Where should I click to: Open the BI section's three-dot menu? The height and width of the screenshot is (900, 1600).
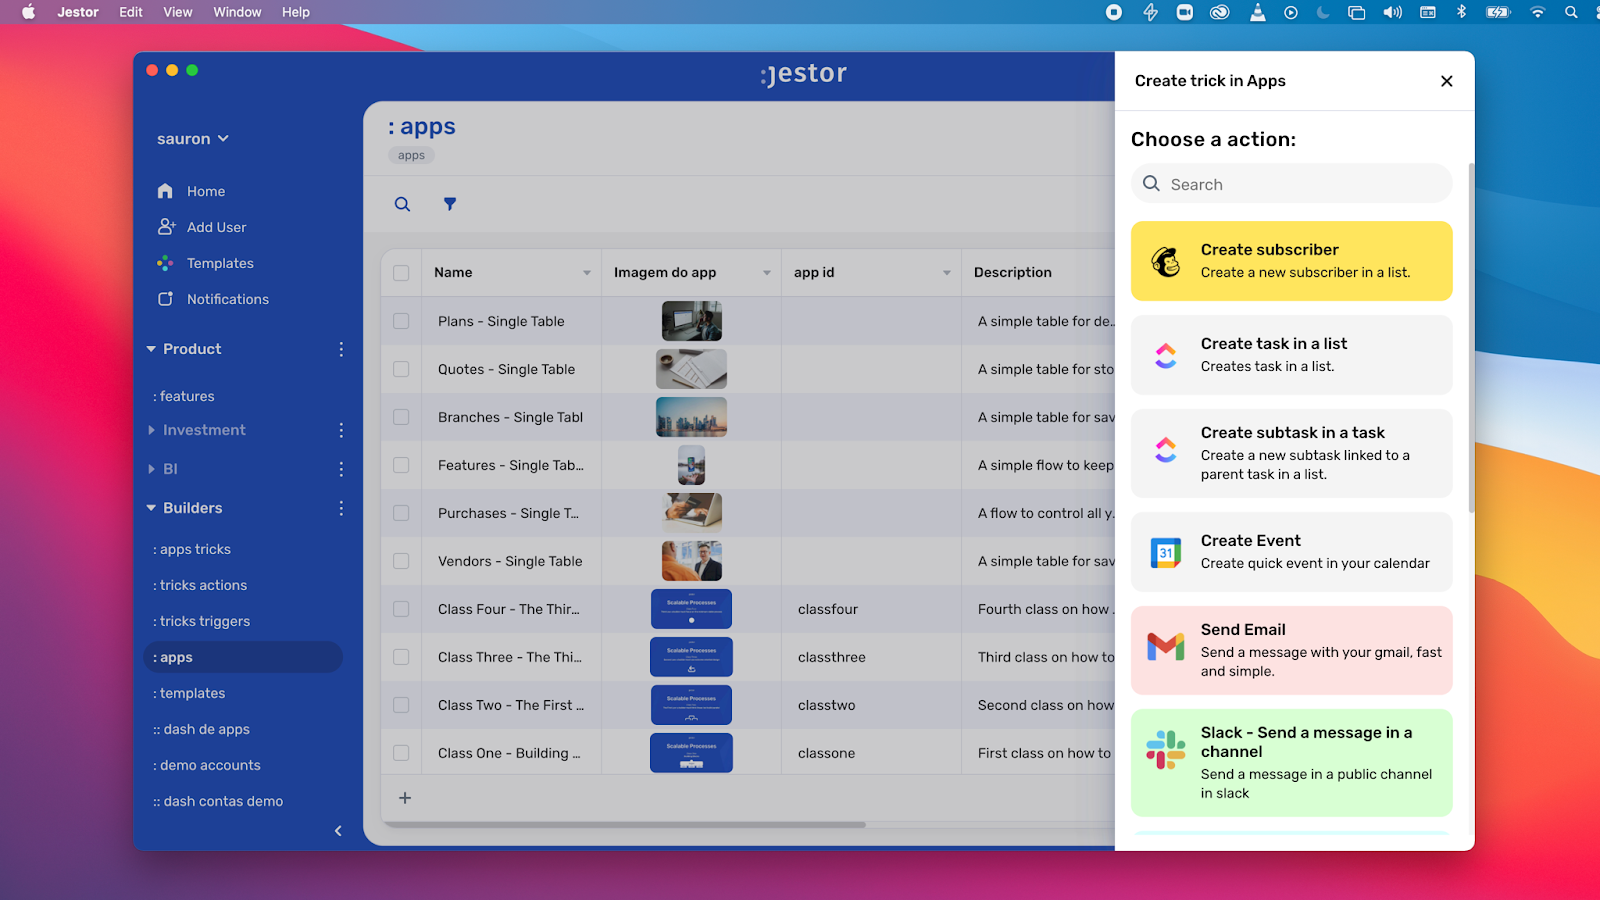[341, 469]
